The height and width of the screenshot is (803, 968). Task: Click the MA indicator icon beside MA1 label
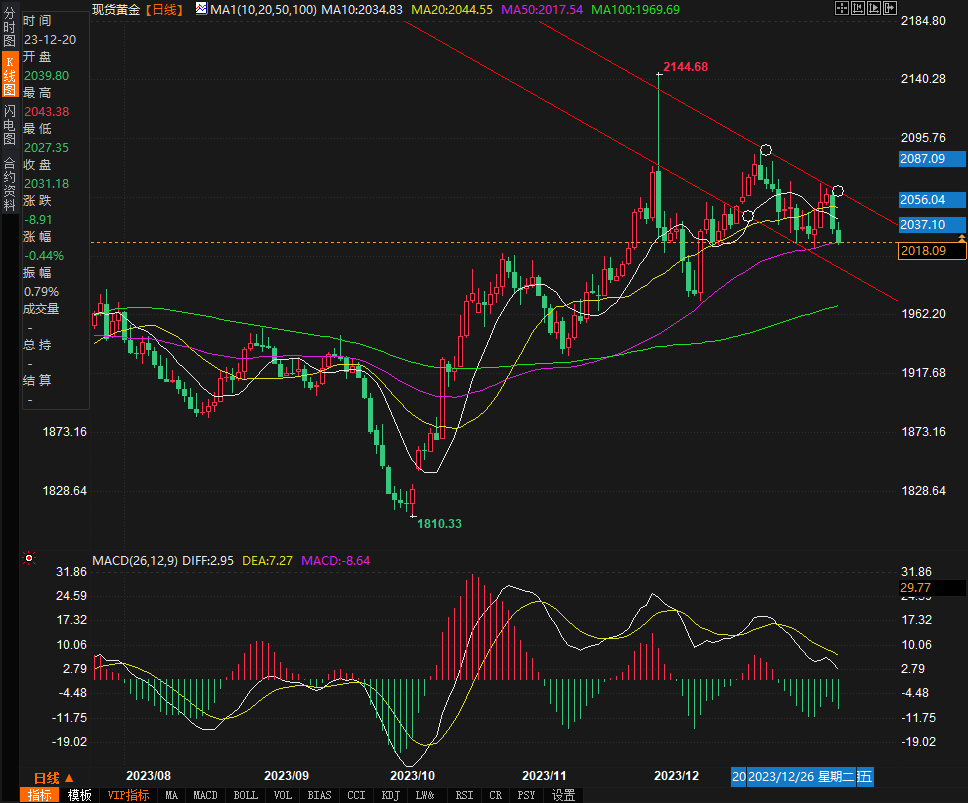click(x=201, y=9)
